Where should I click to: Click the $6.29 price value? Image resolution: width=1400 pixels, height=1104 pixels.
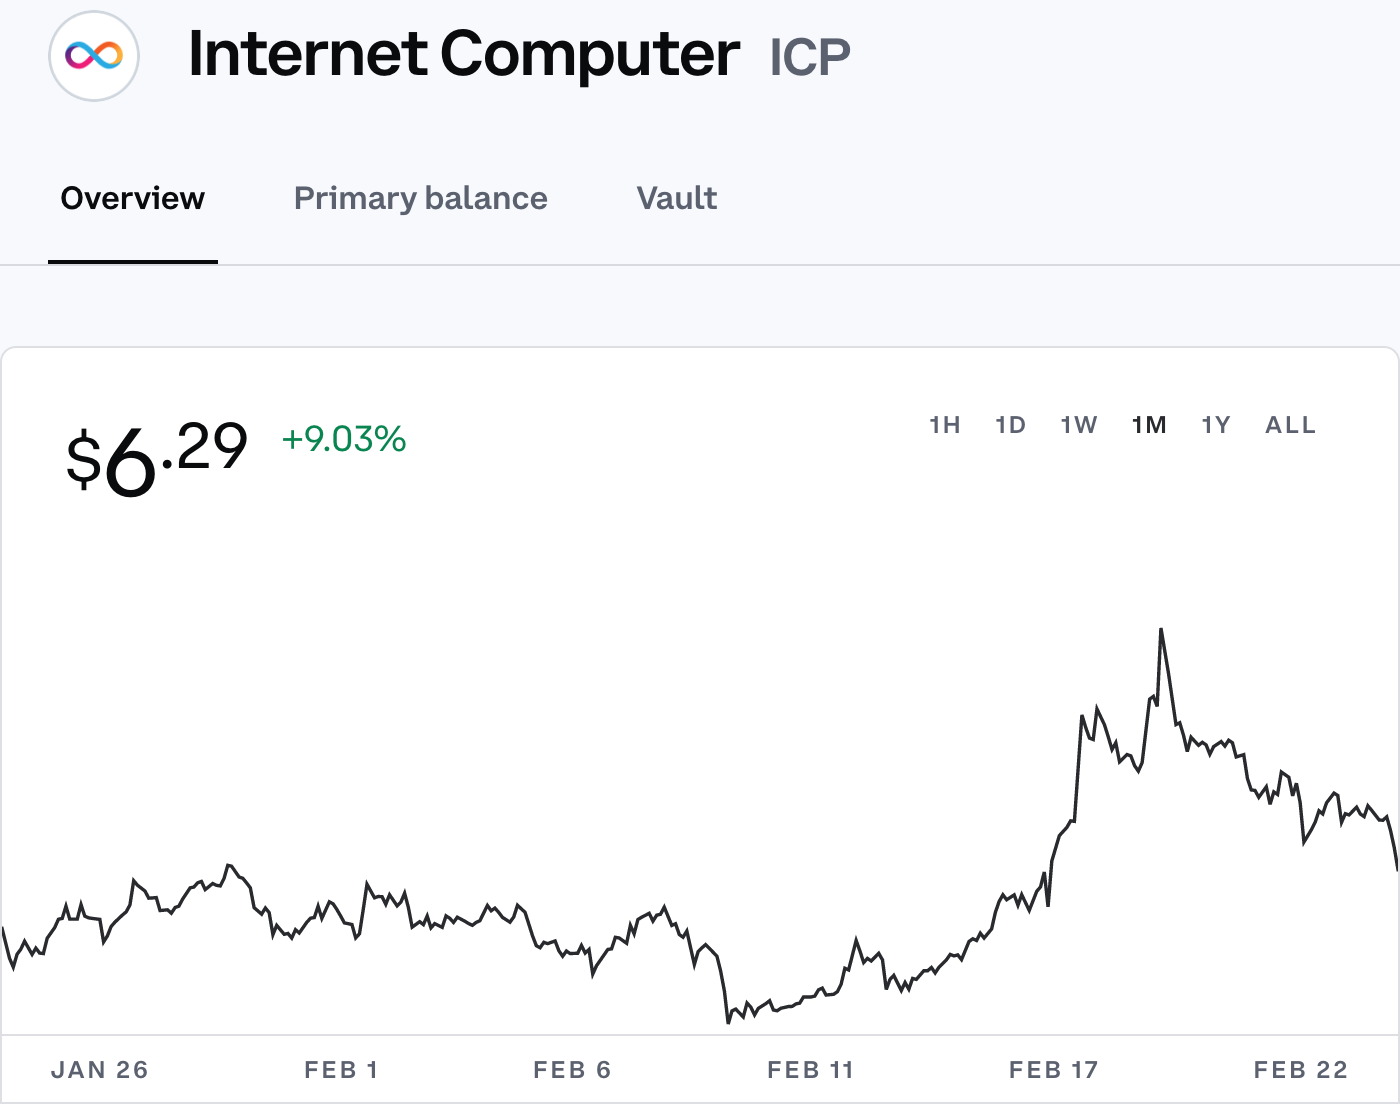(157, 458)
